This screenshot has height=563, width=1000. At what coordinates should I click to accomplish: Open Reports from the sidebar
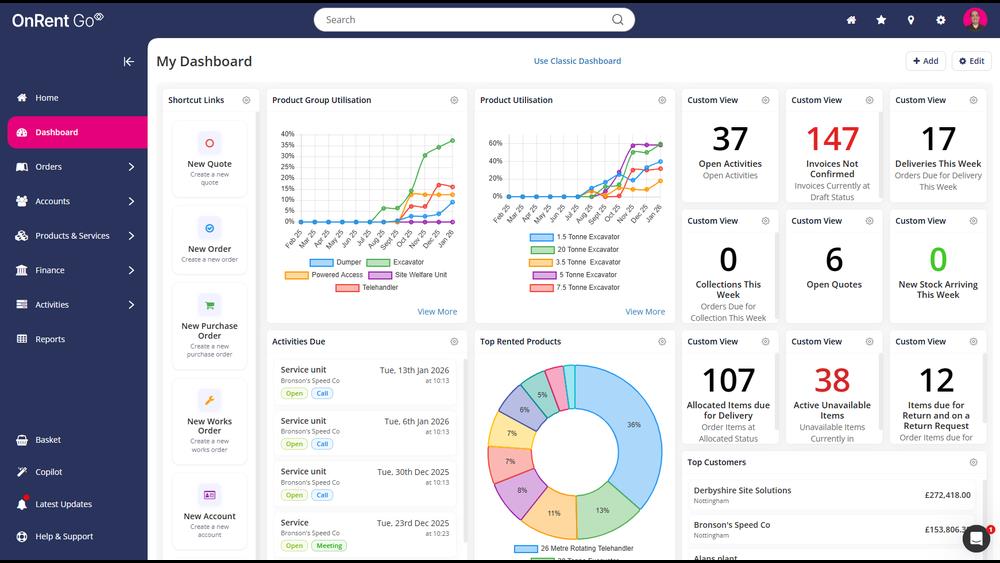[50, 339]
